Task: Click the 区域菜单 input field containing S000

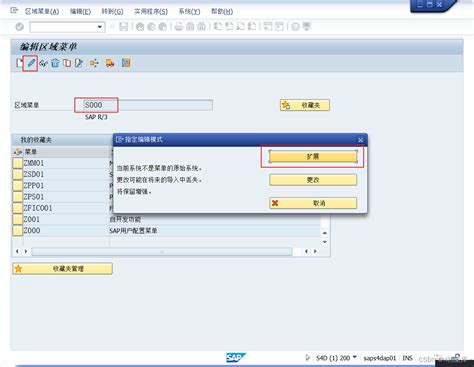Action: pyautogui.click(x=148, y=105)
